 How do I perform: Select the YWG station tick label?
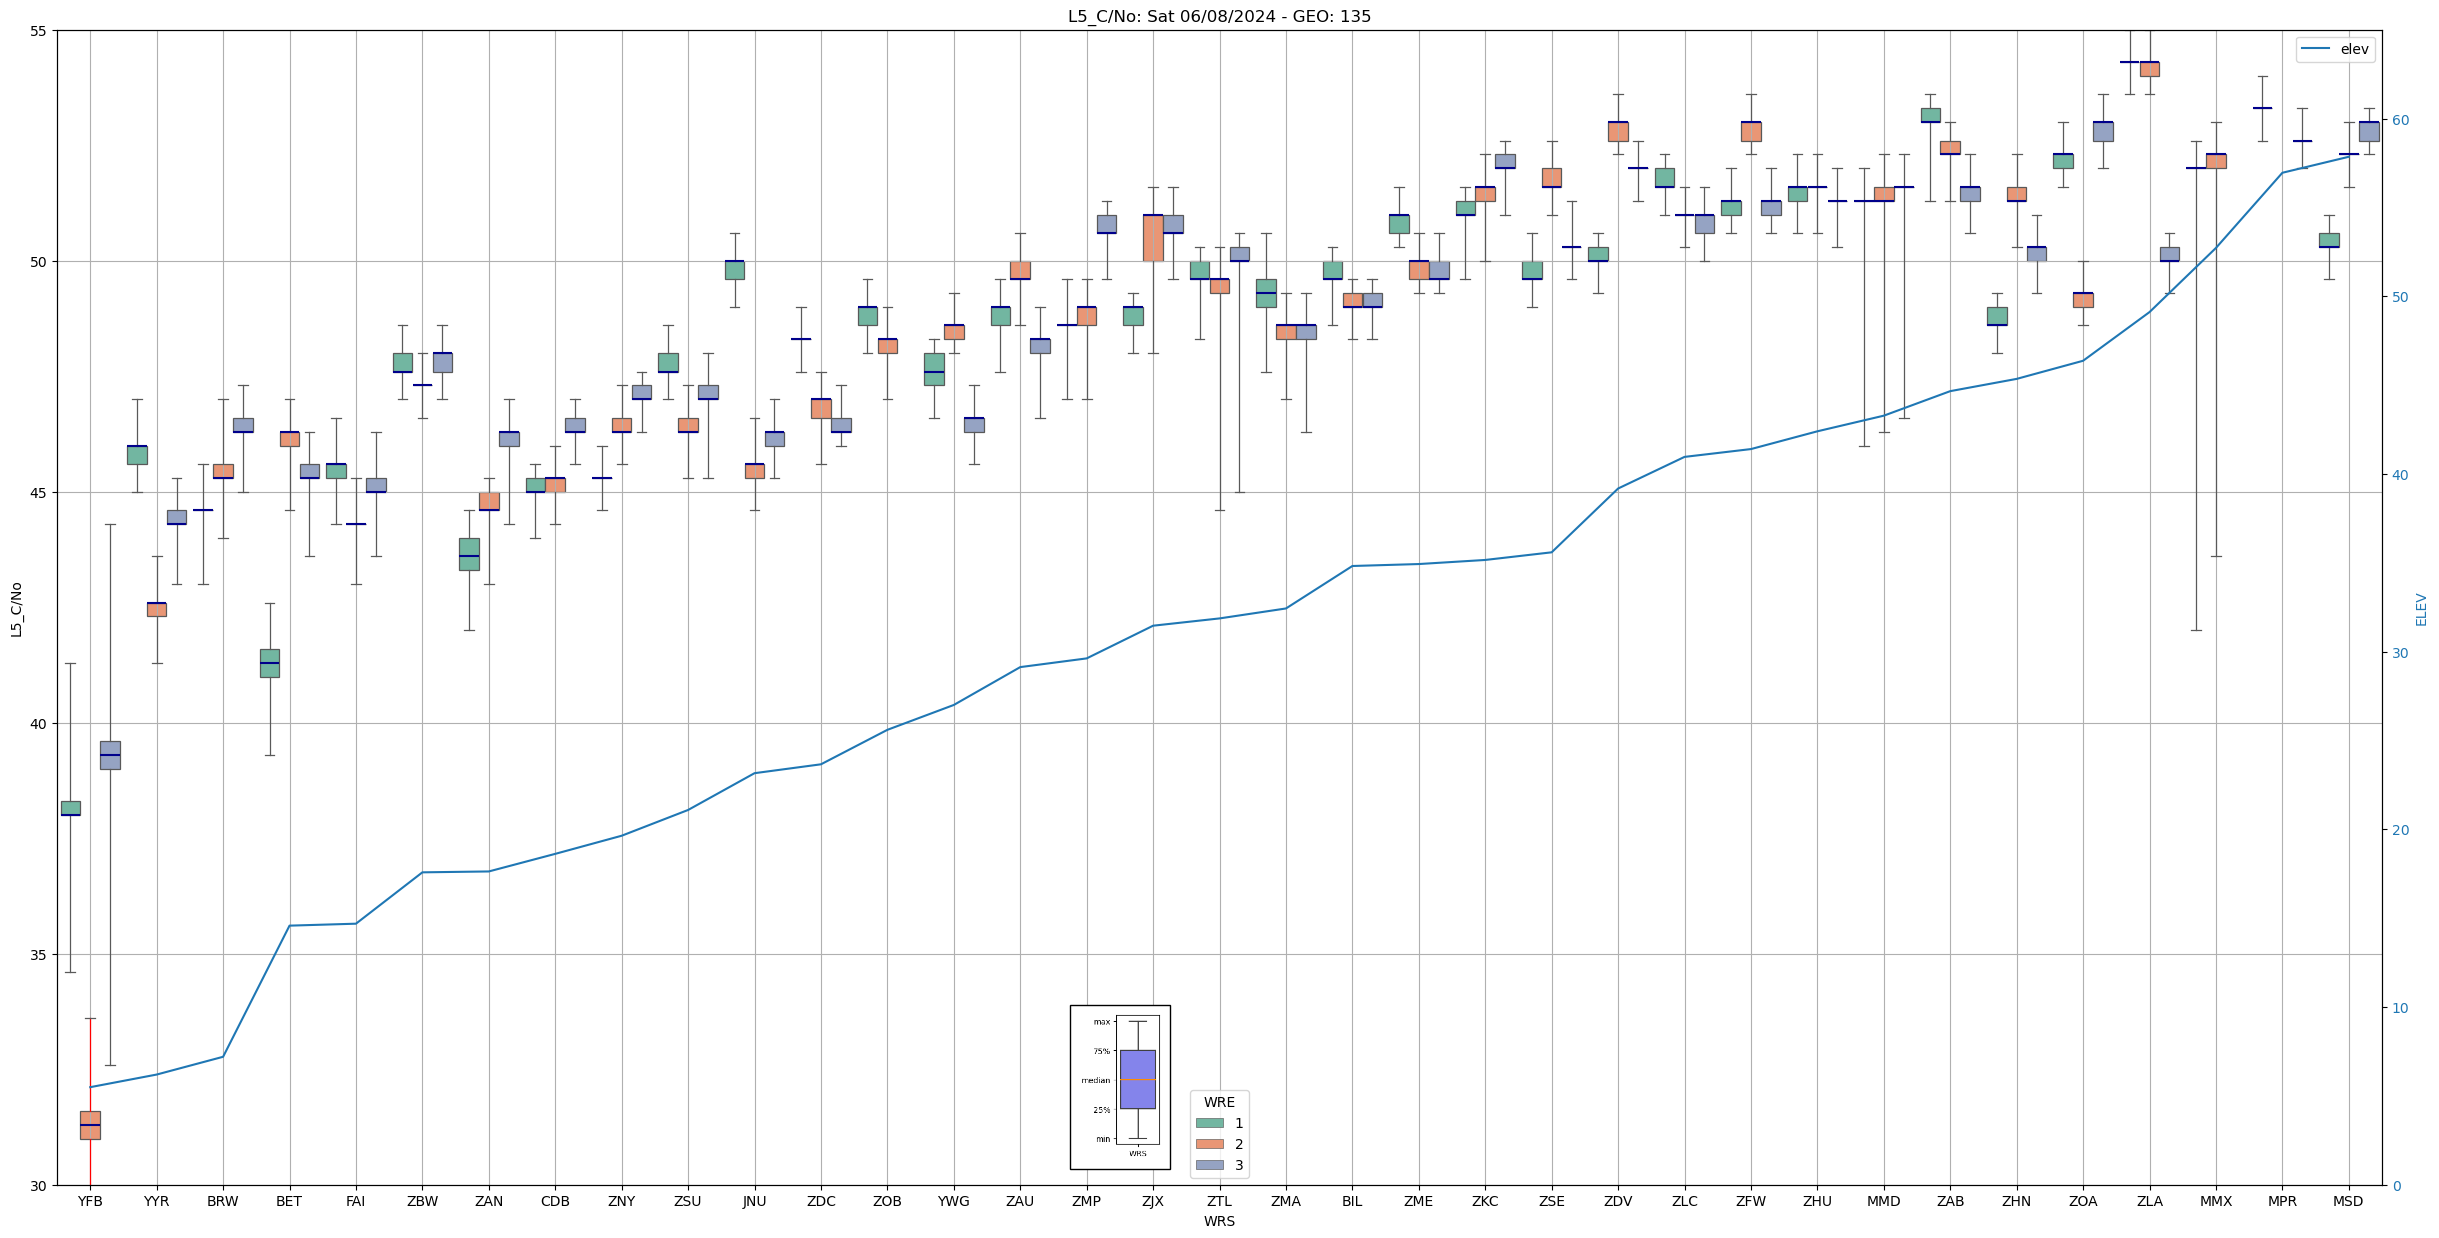(x=954, y=1201)
